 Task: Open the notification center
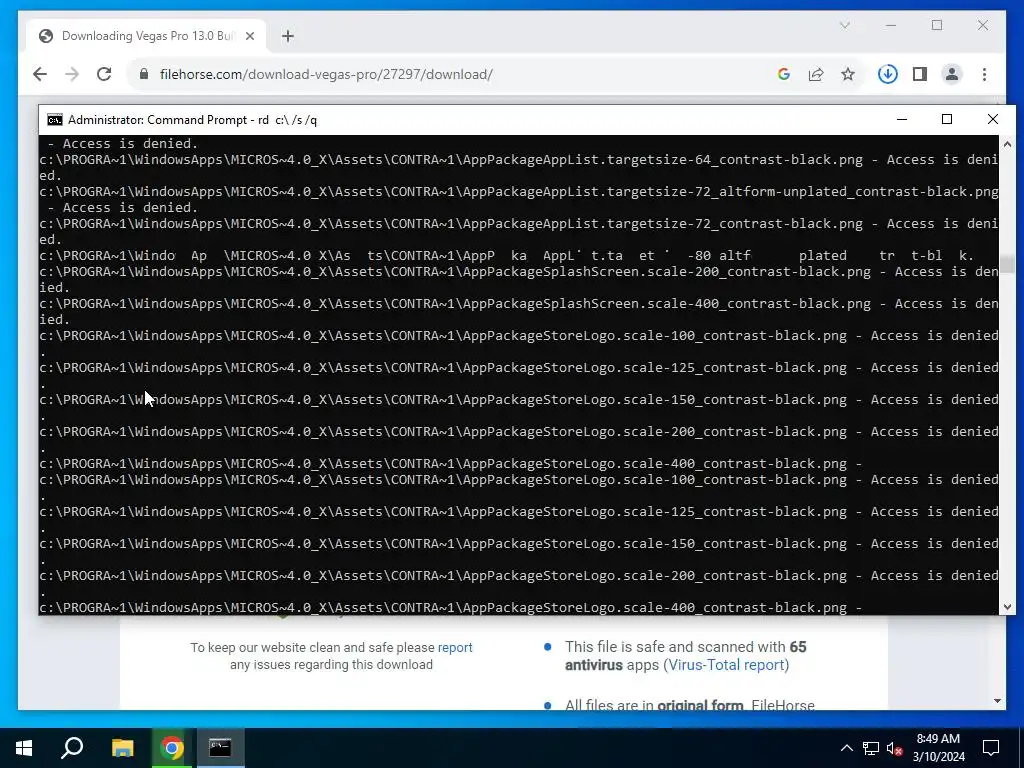991,748
